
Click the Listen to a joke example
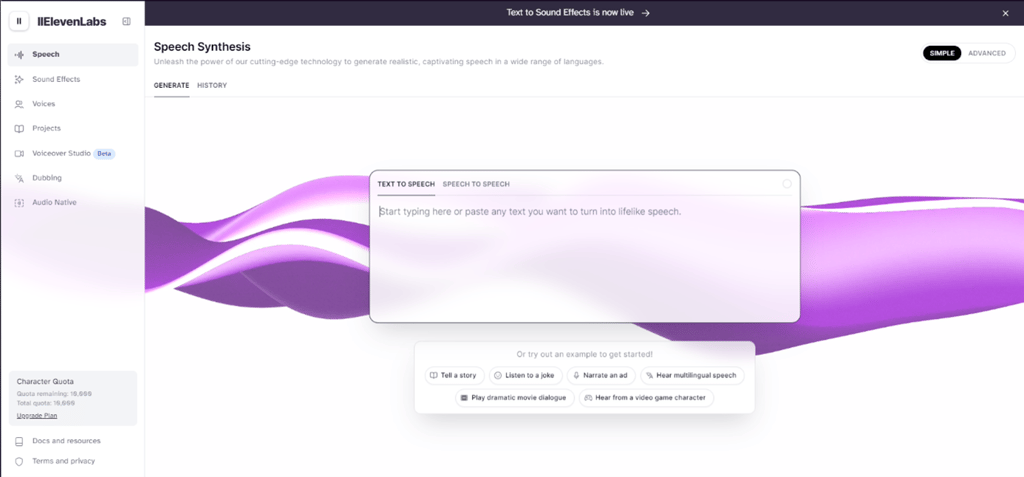click(525, 376)
